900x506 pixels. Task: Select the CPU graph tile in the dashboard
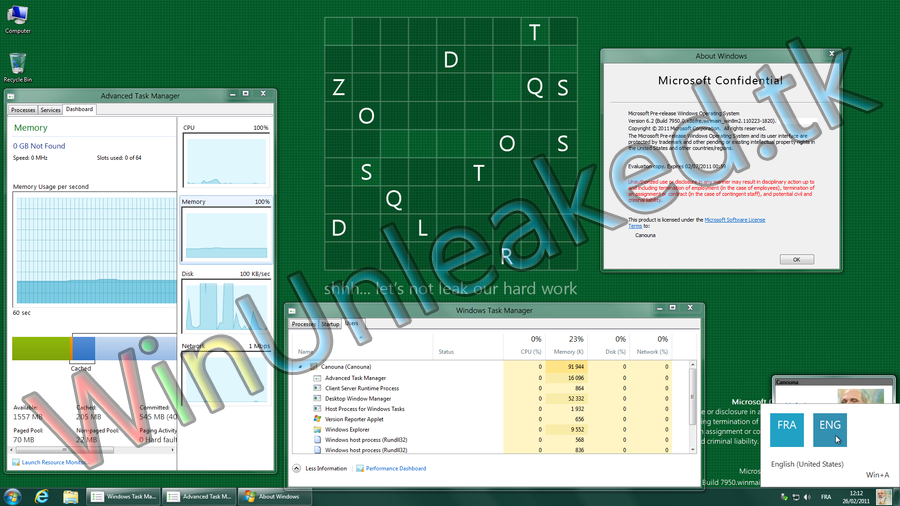pyautogui.click(x=226, y=156)
